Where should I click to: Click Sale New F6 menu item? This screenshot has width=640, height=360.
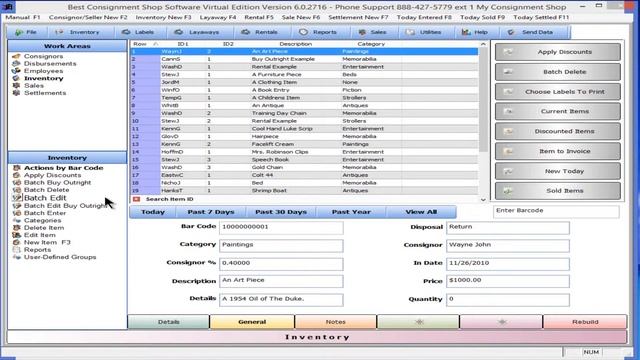click(301, 18)
